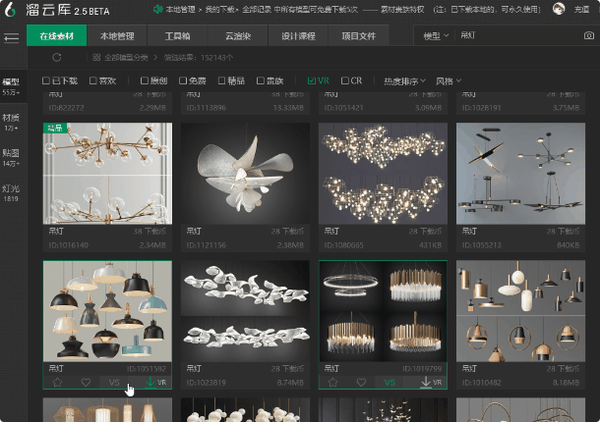Open white sculptural lamp thumbnail ID:1023819
The height and width of the screenshot is (422, 600).
(245, 311)
